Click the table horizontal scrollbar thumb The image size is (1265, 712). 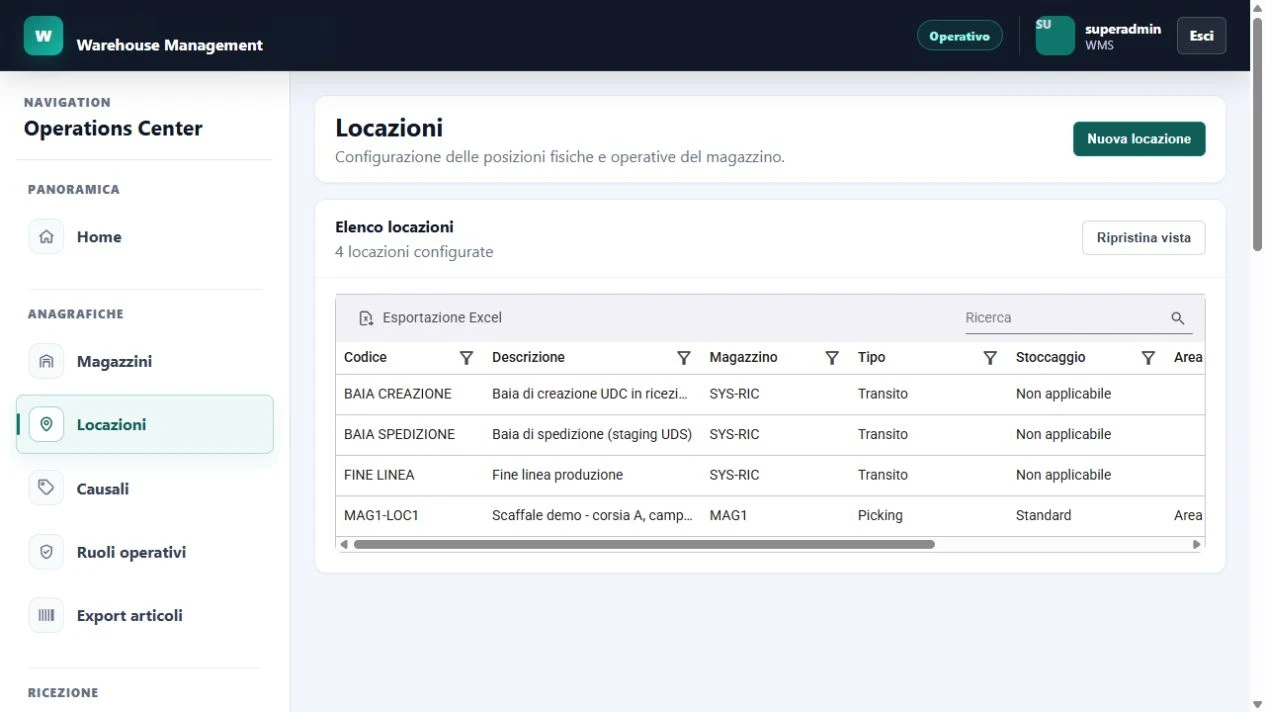644,545
